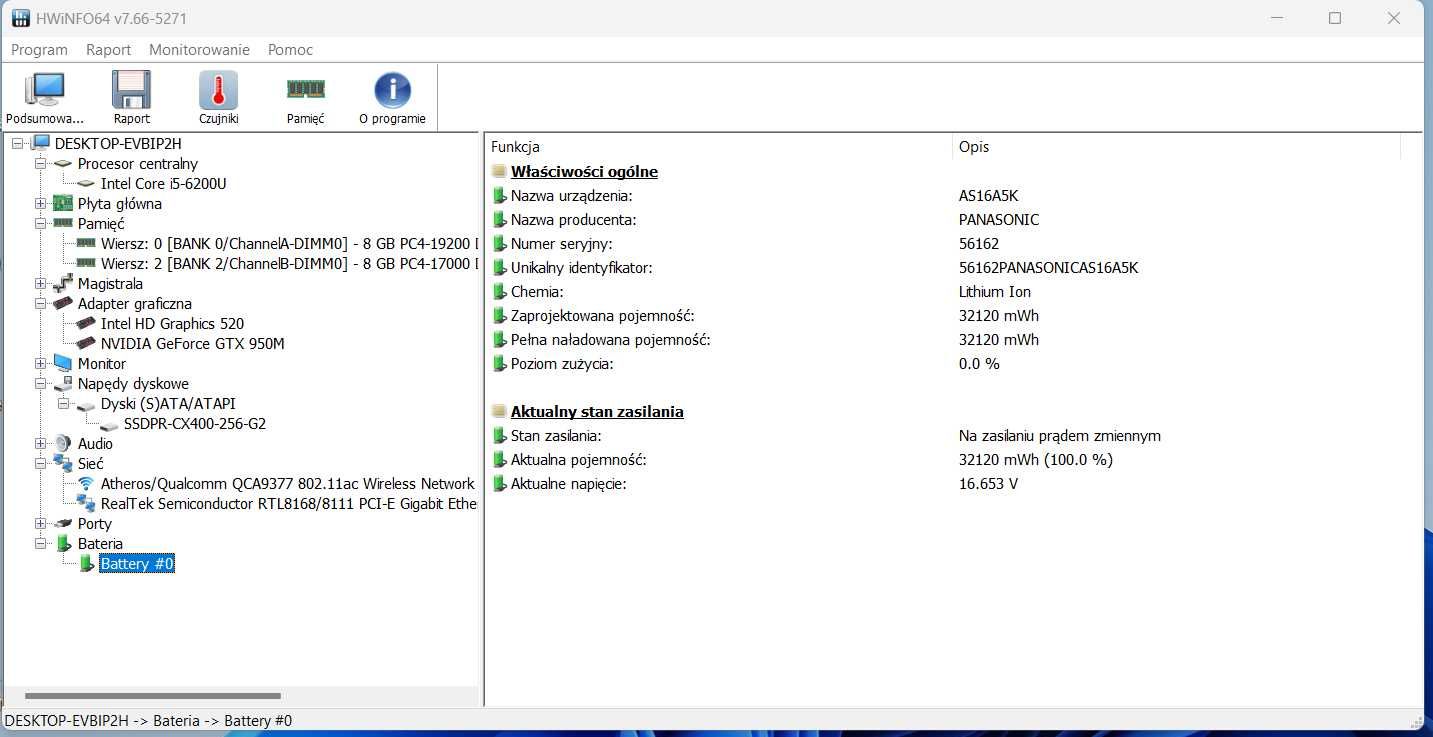Click the Numer seryjny row label
This screenshot has height=737, width=1433.
pos(561,244)
